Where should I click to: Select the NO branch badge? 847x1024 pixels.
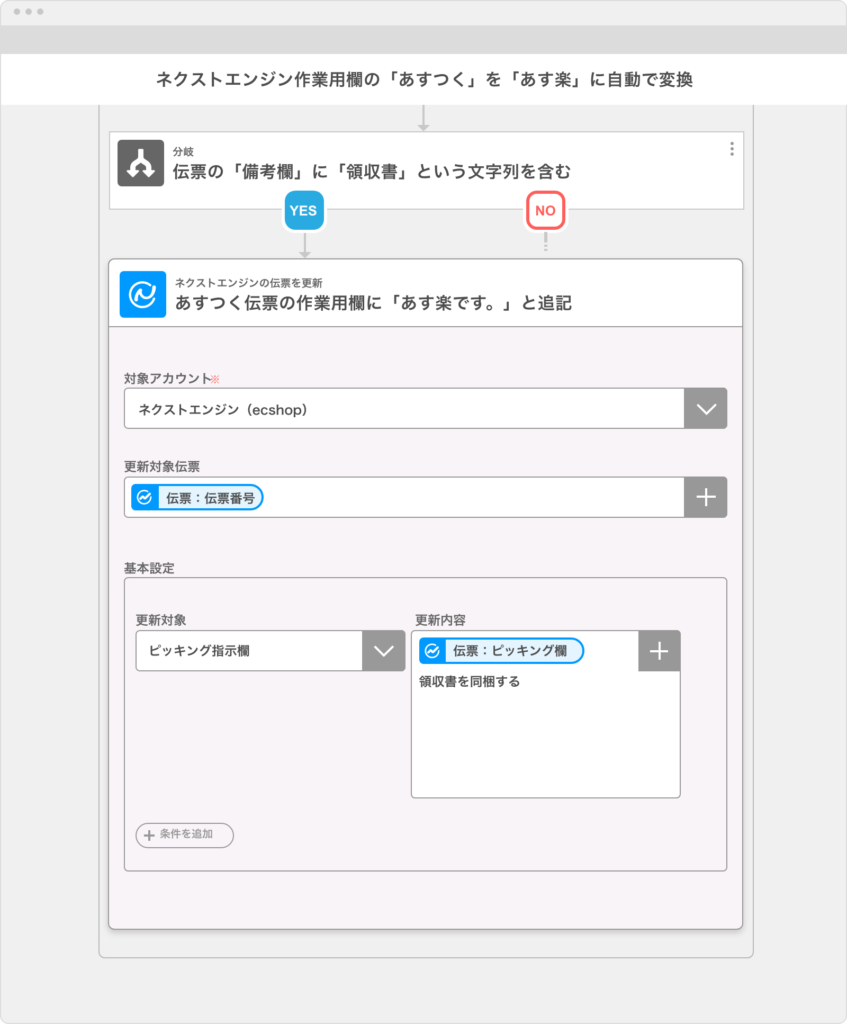545,210
